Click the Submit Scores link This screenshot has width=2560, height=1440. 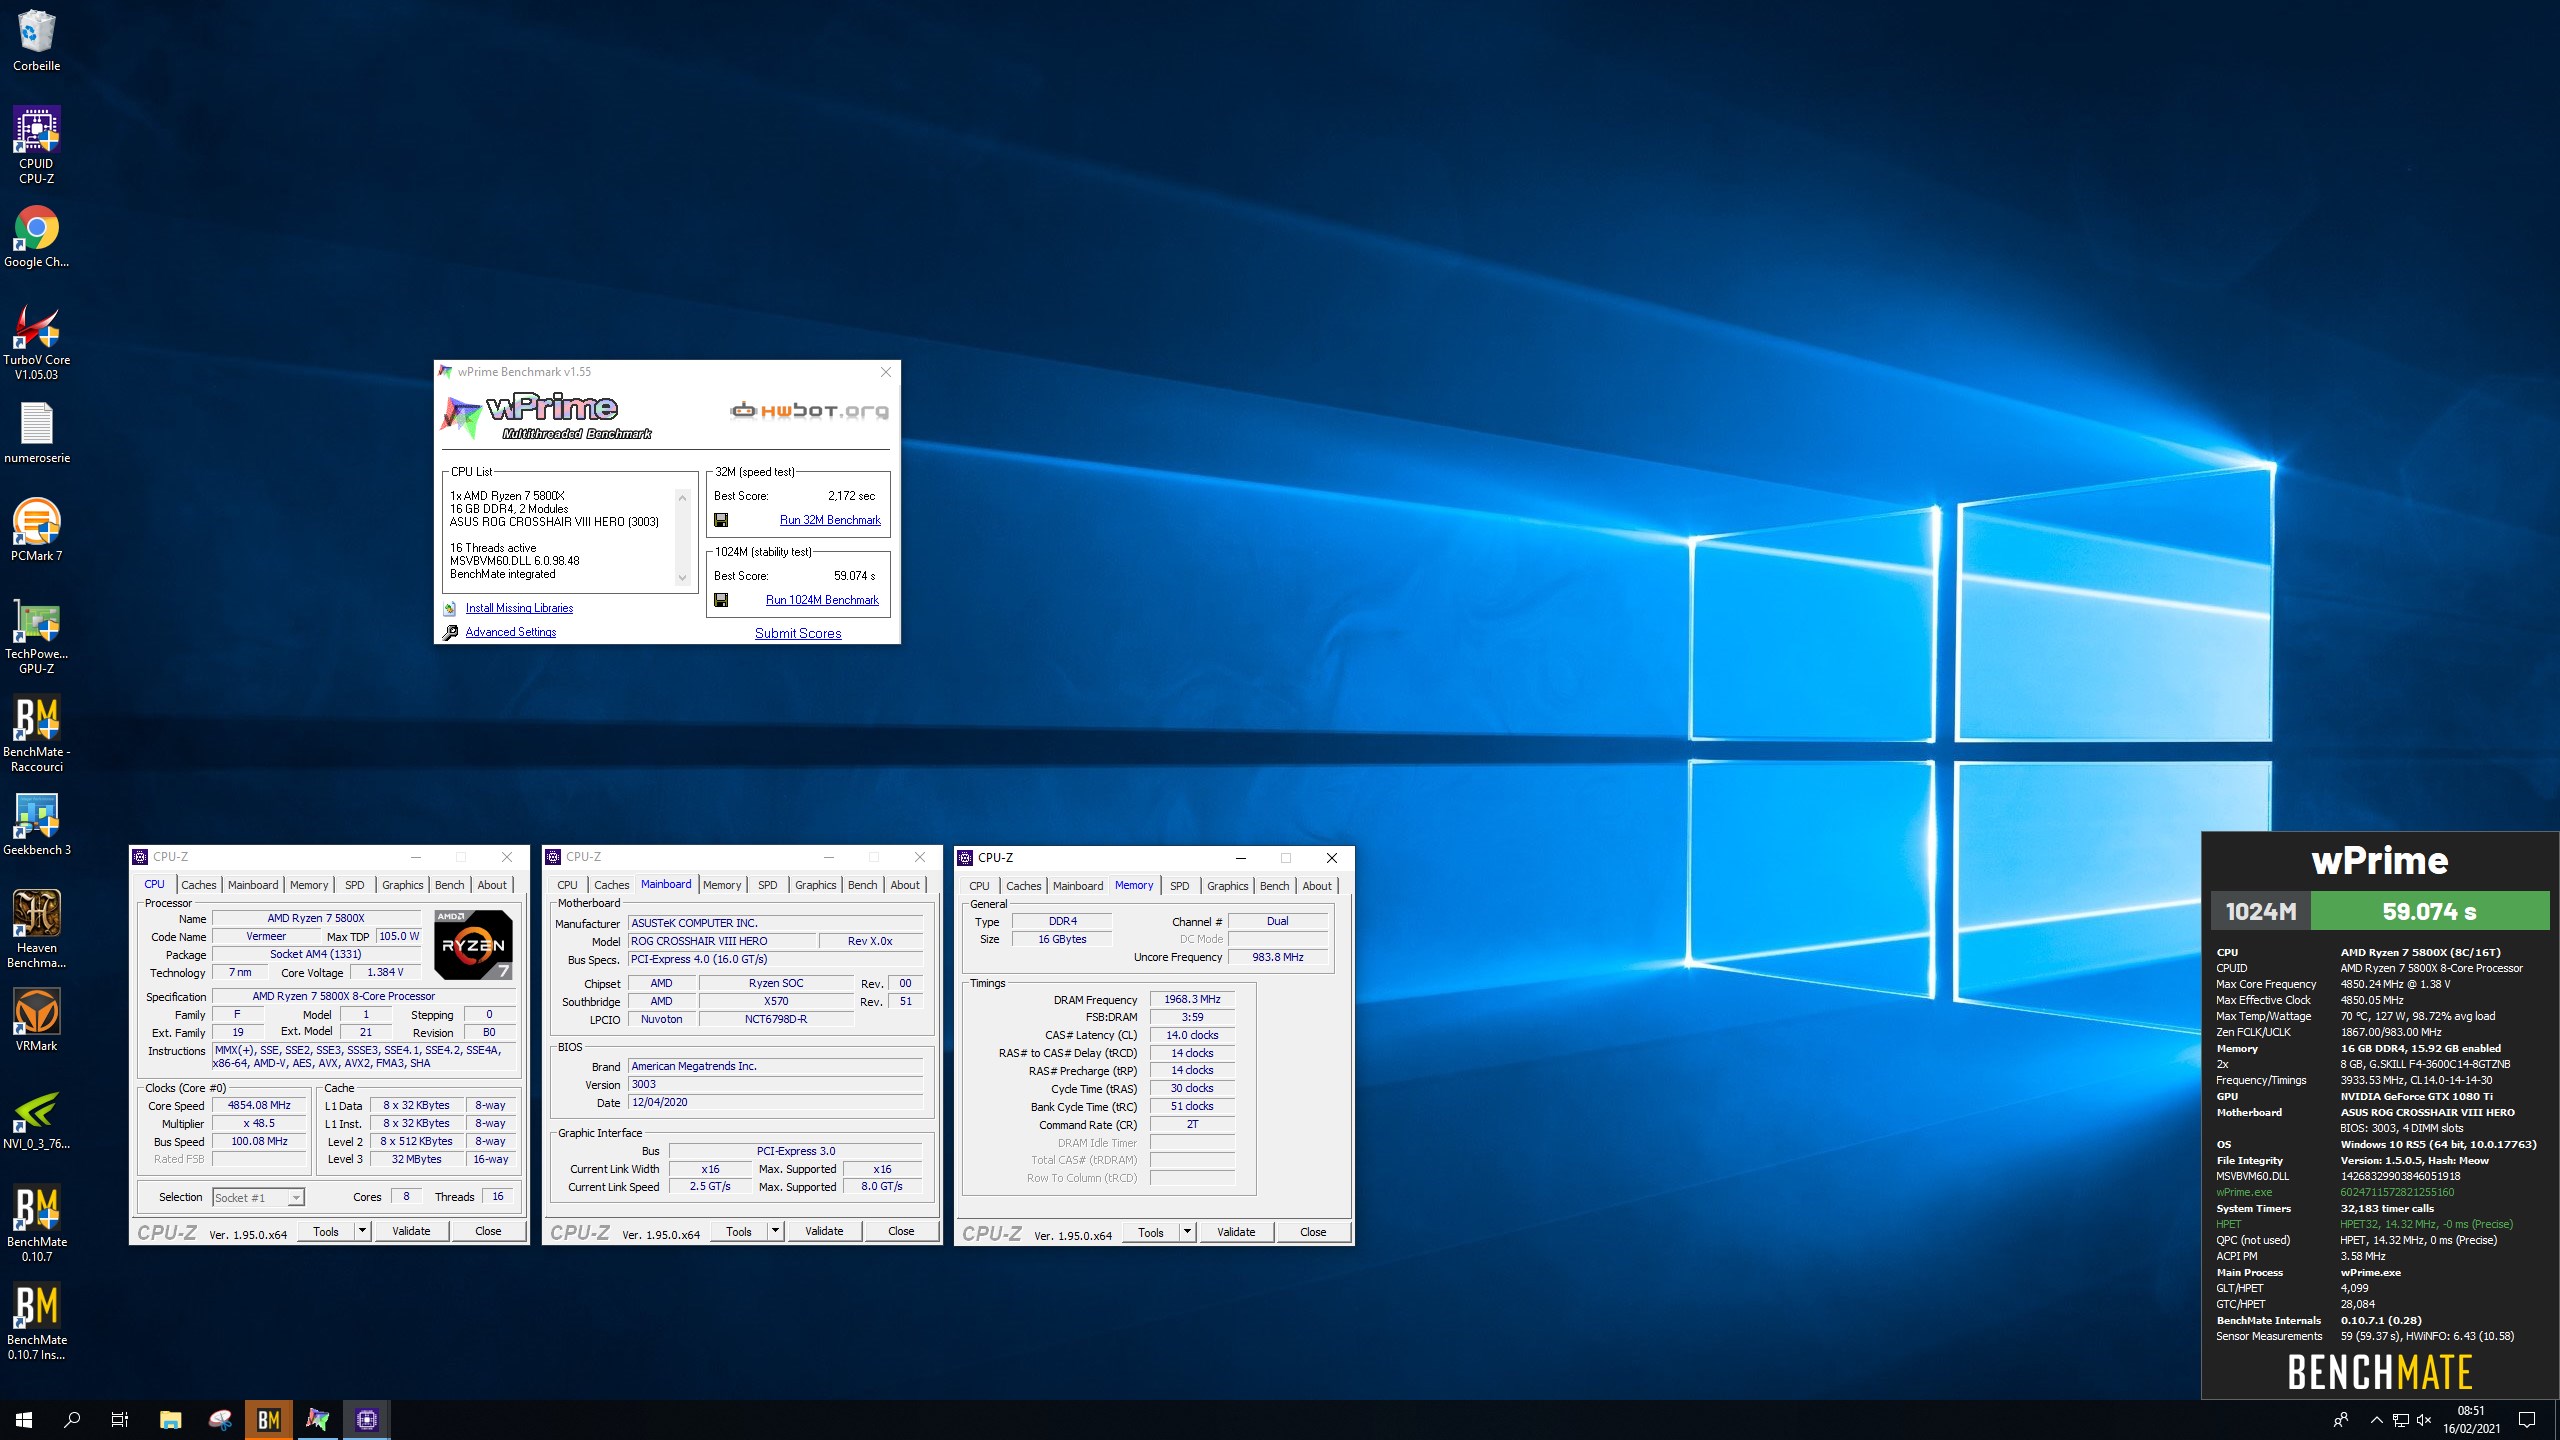coord(798,633)
